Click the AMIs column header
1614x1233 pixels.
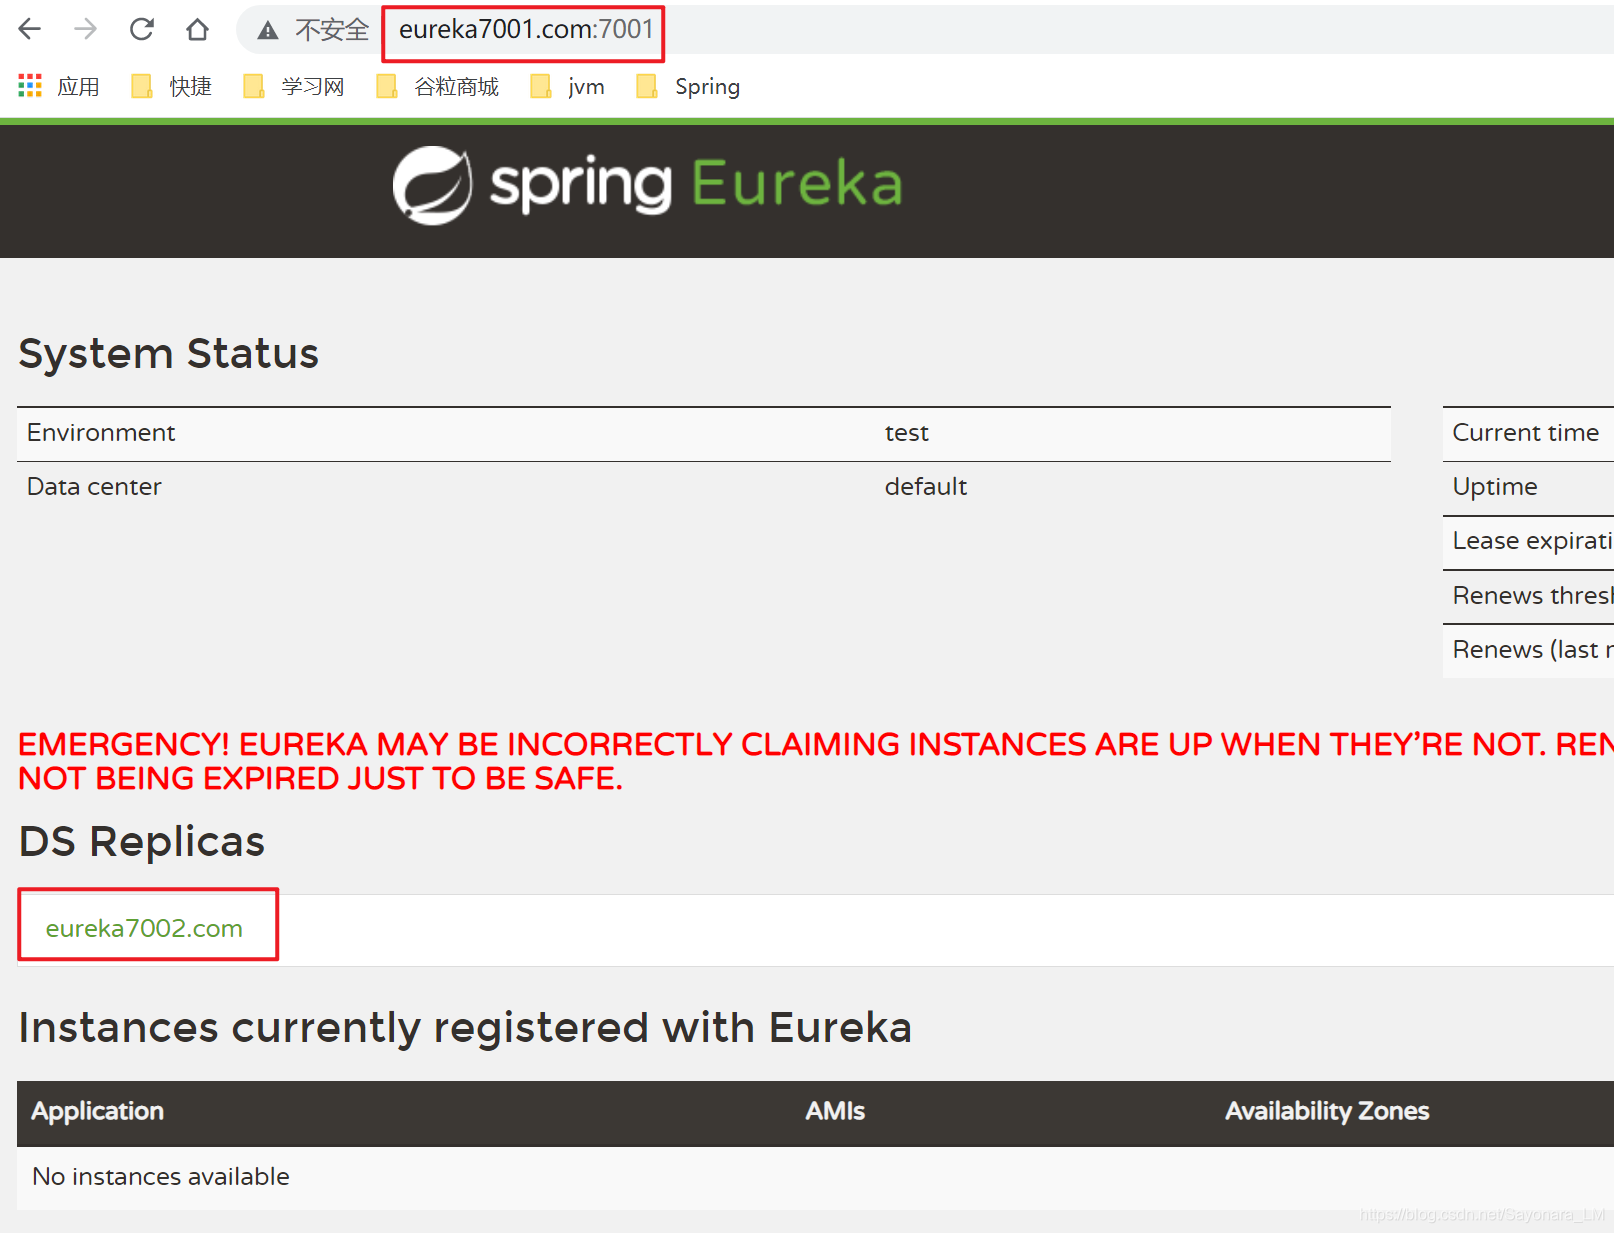point(835,1111)
